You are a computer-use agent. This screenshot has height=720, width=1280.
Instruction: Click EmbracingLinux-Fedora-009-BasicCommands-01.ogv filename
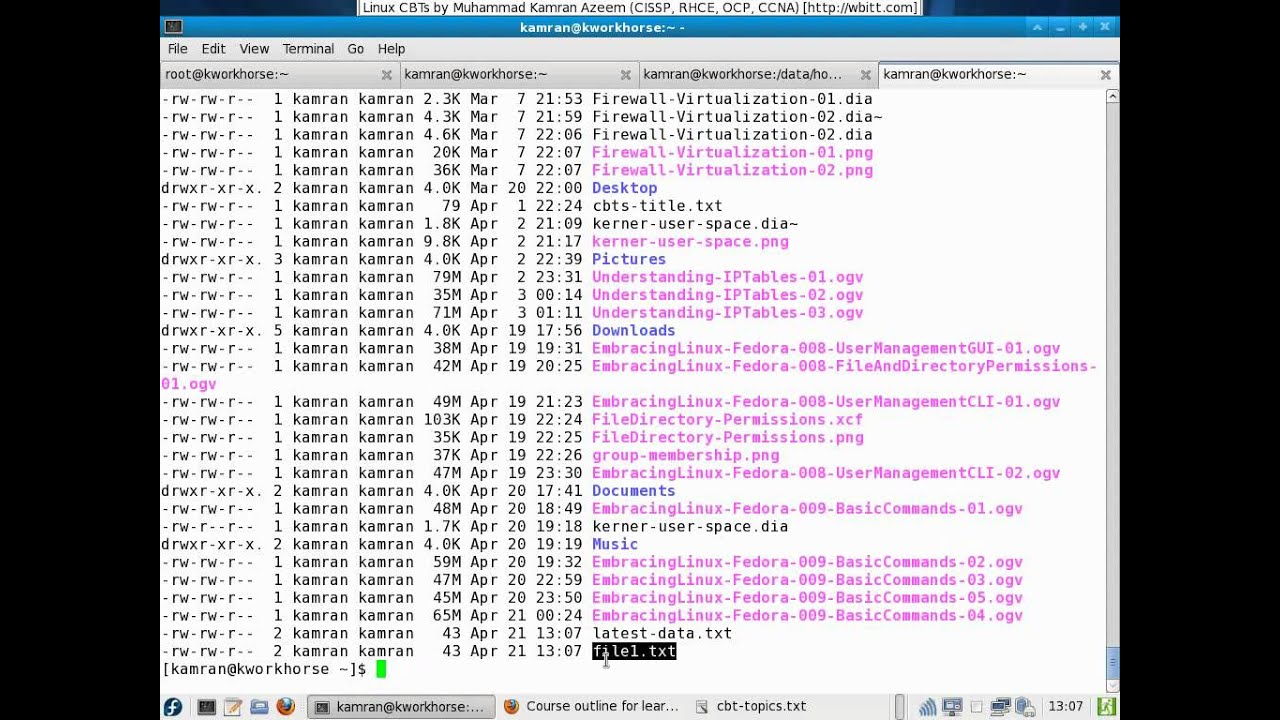(807, 509)
